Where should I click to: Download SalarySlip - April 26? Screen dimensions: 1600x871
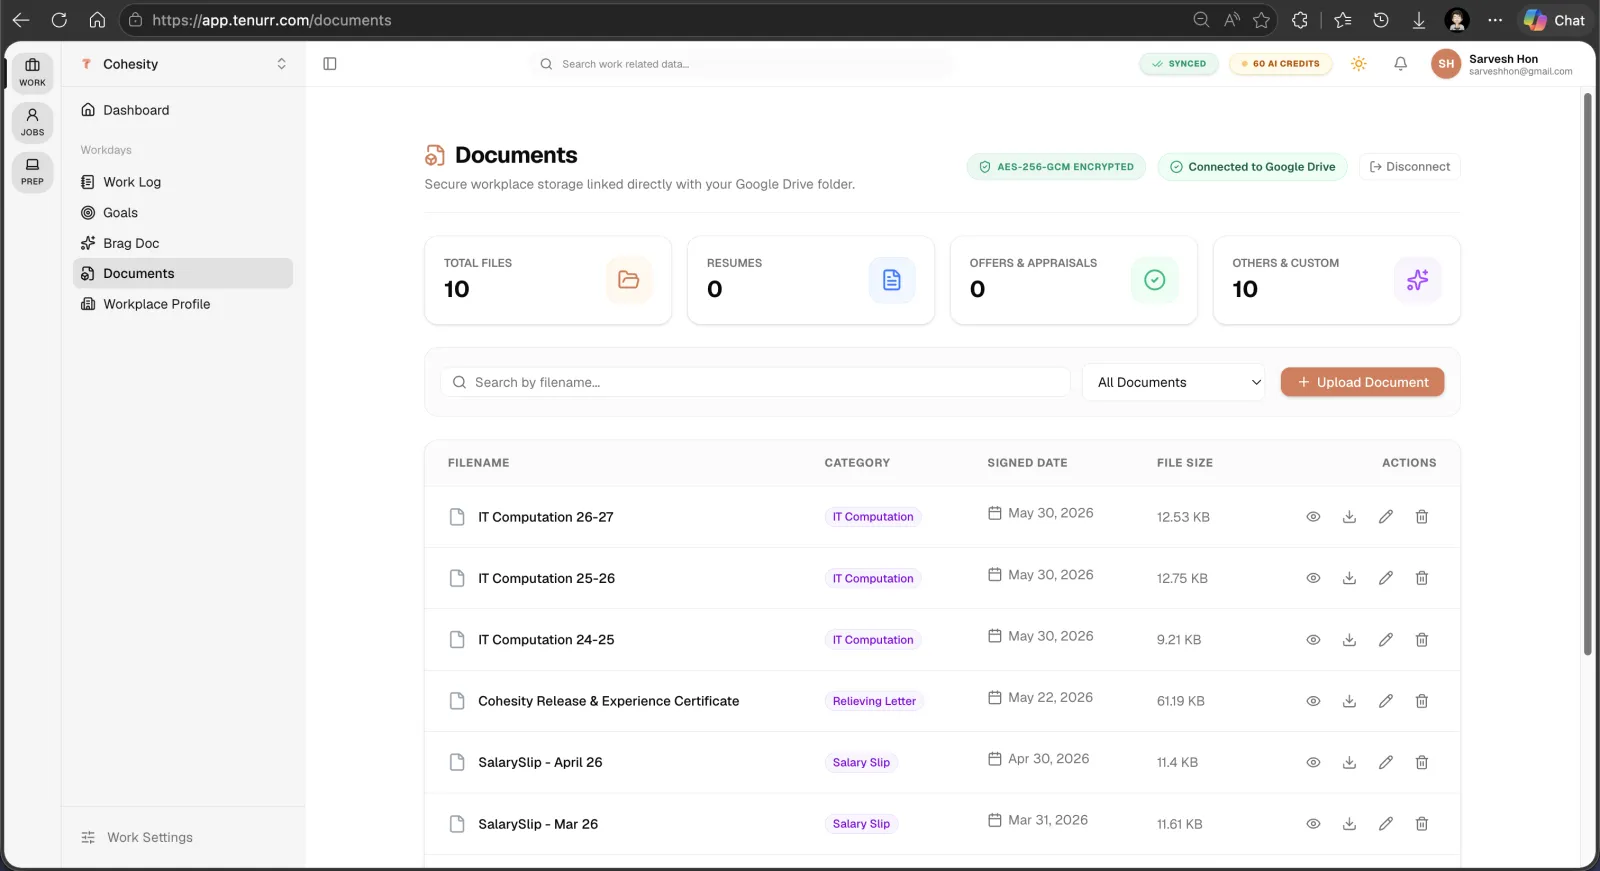1349,762
